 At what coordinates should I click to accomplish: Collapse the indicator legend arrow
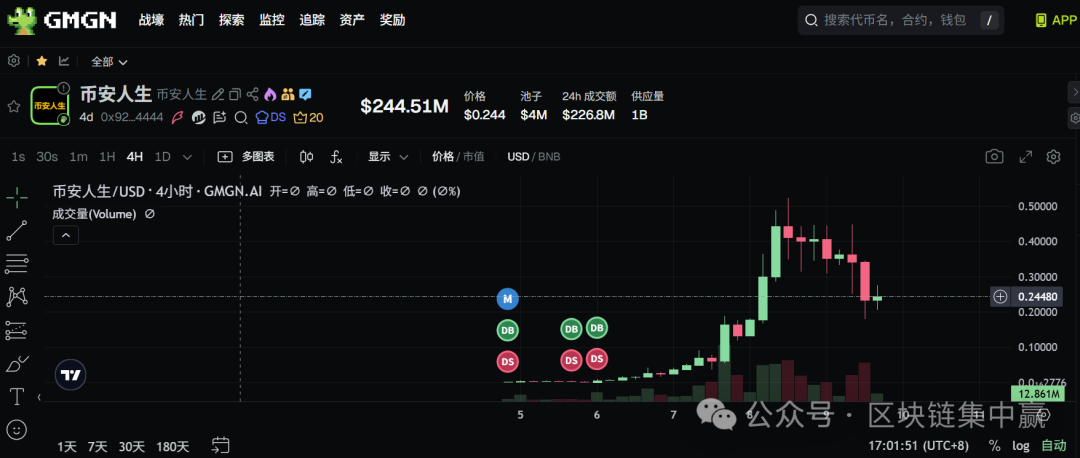click(65, 236)
